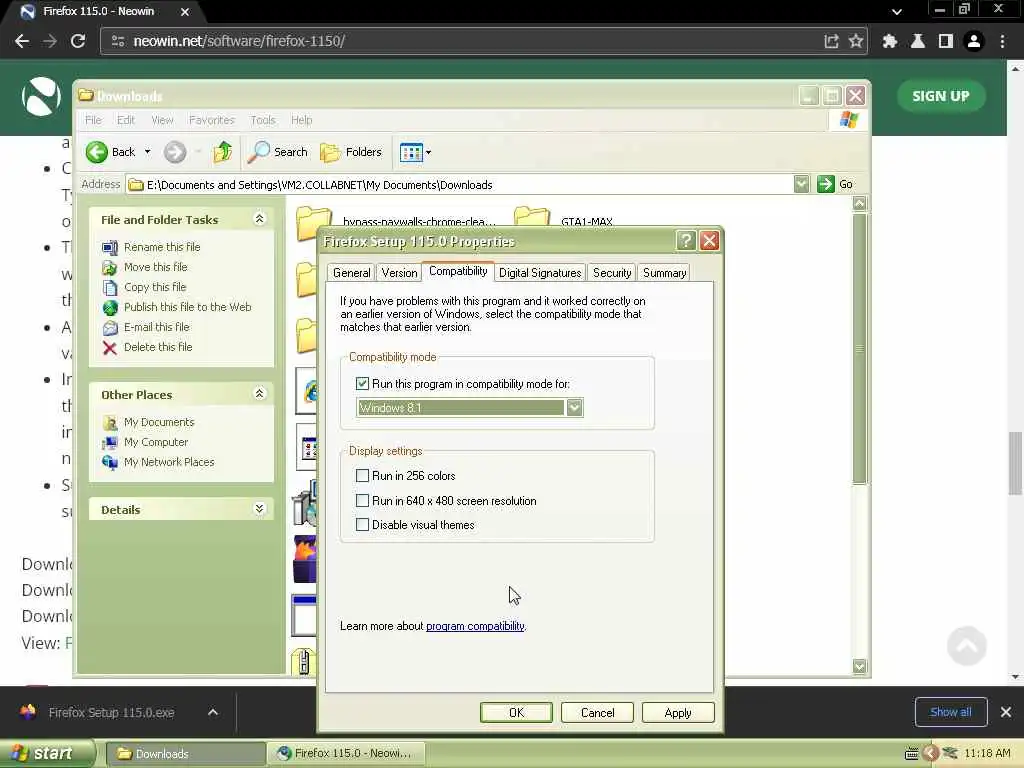Open the Favorites menu

point(212,120)
